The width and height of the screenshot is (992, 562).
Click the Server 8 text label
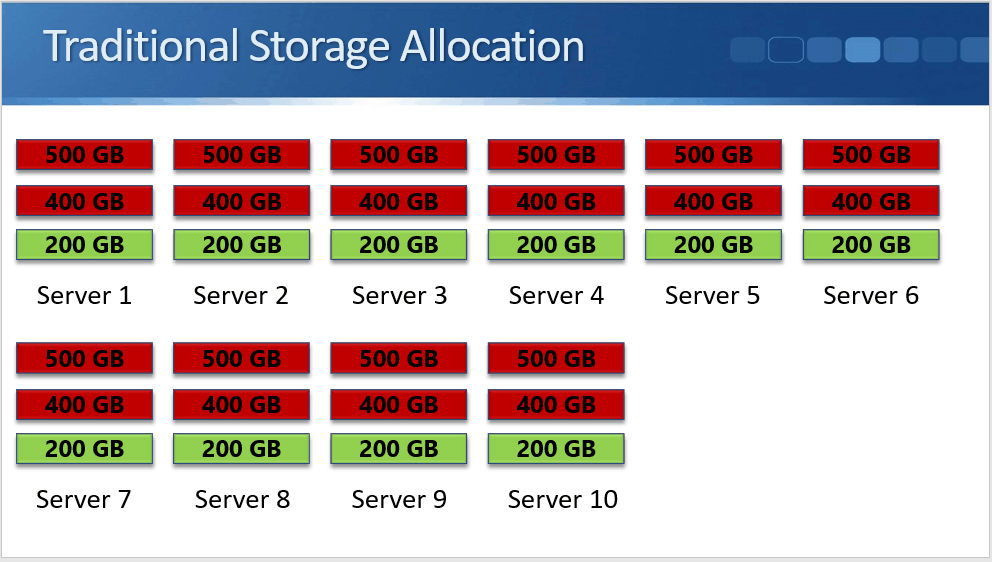[242, 499]
